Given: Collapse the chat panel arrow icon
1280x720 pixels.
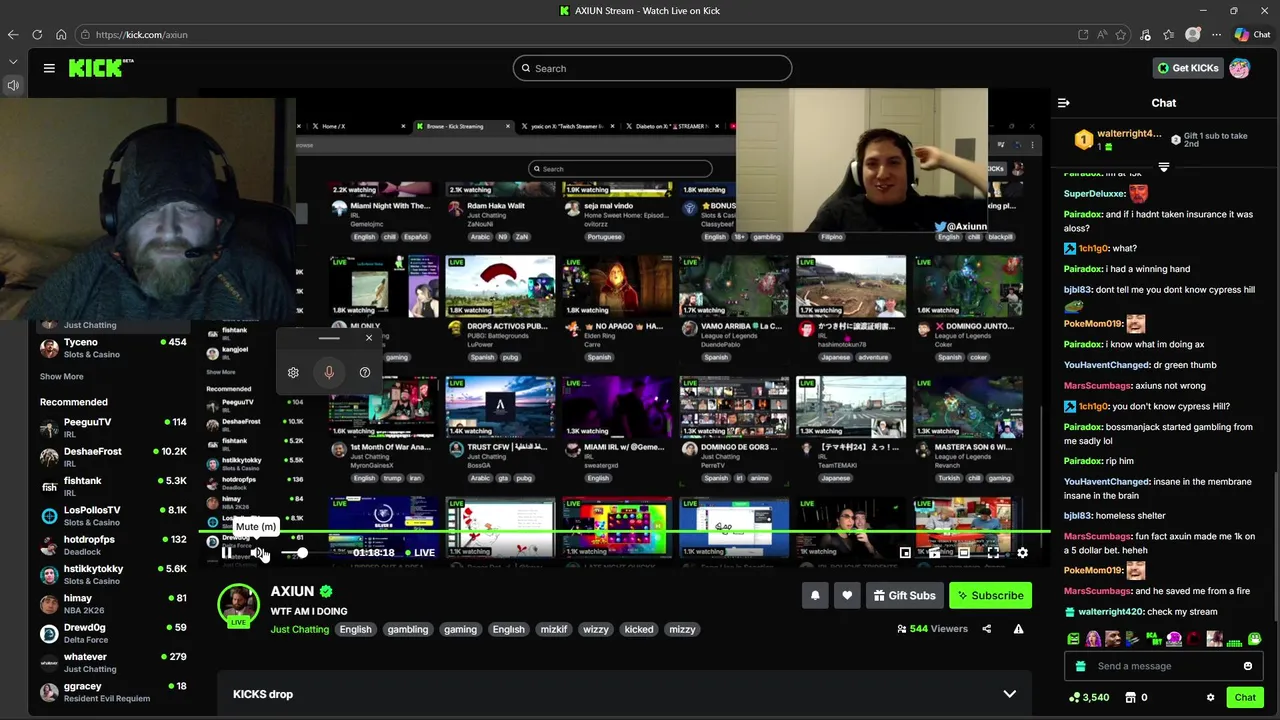Looking at the screenshot, I should (1064, 103).
